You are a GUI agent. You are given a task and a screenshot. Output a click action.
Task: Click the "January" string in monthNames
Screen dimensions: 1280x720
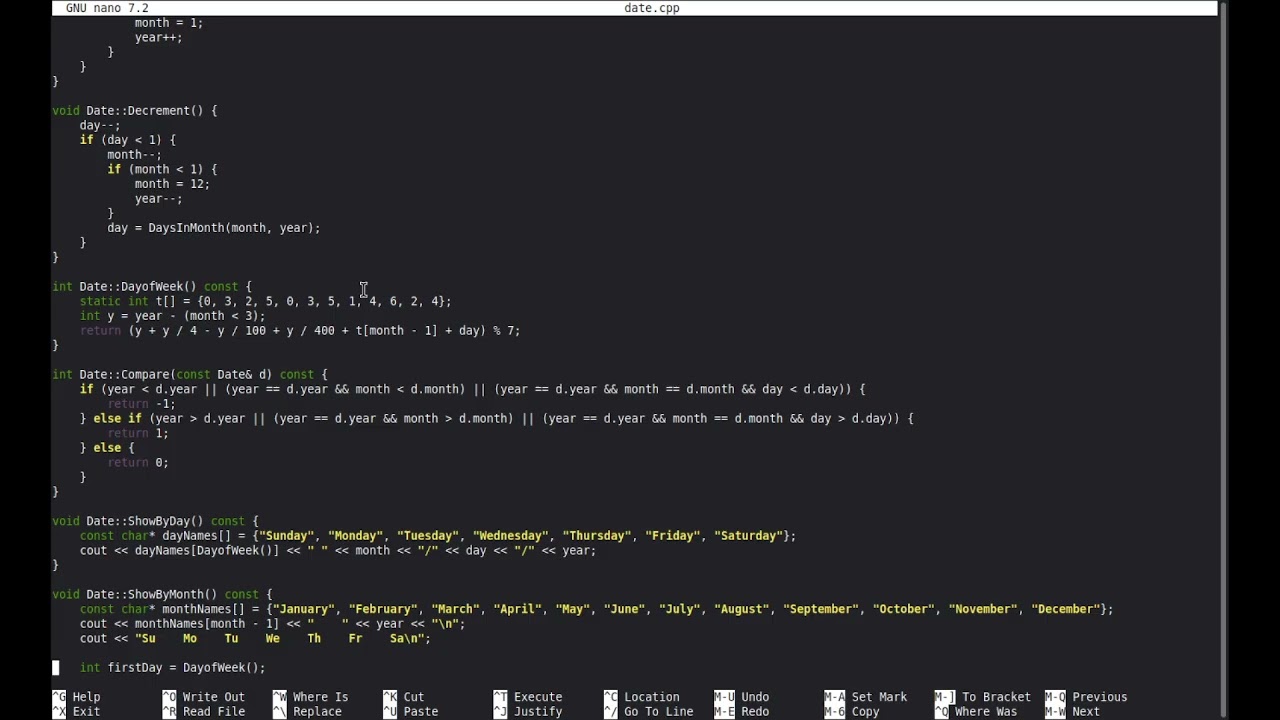click(303, 609)
